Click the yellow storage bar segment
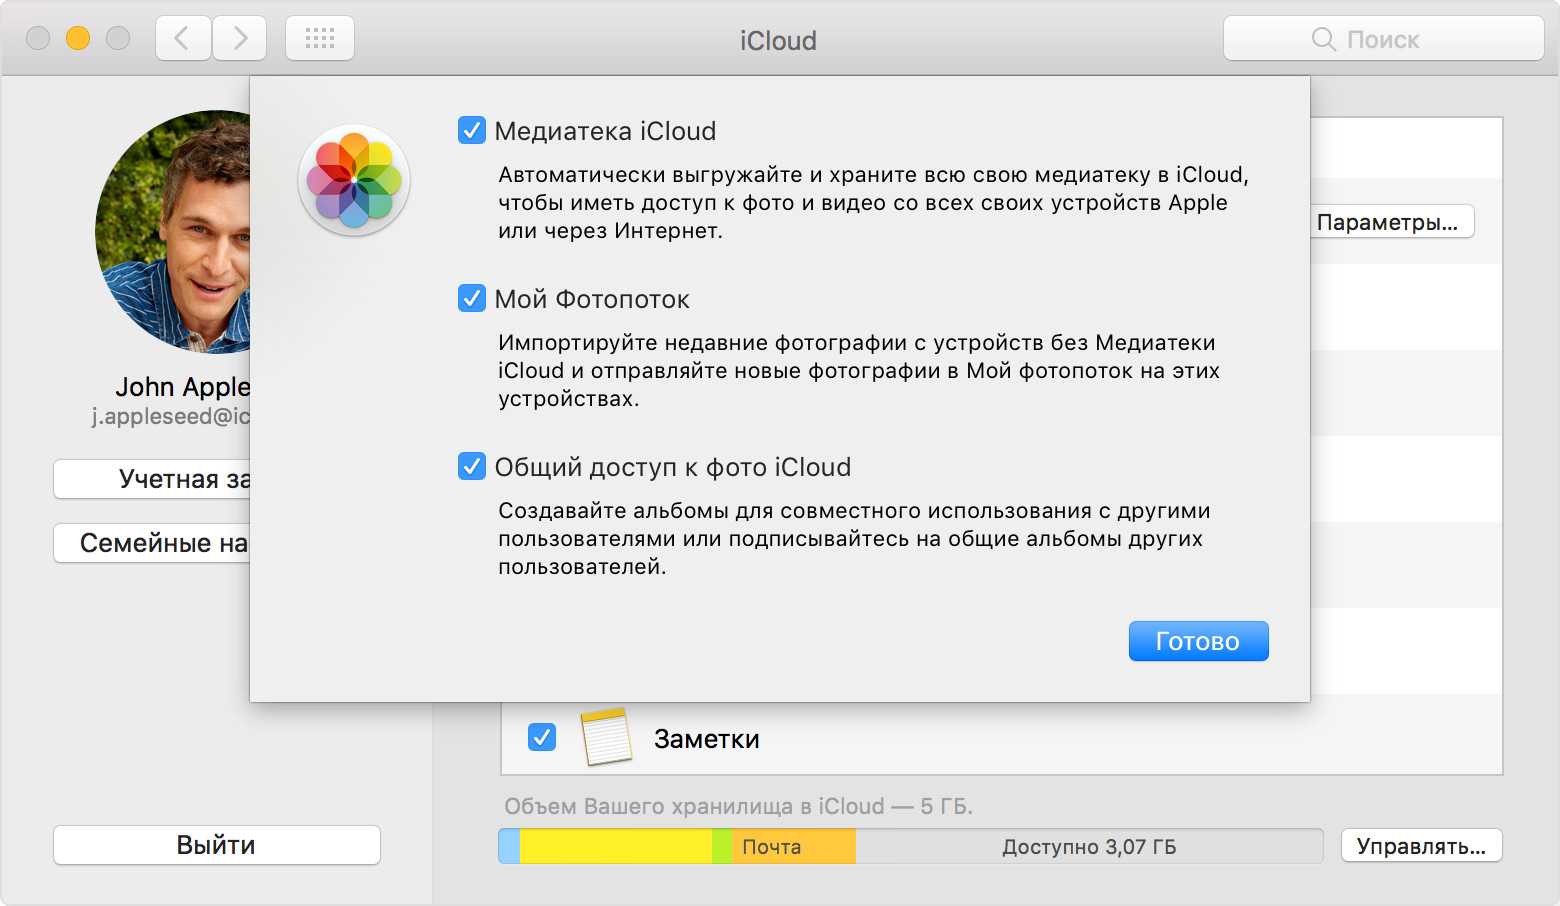This screenshot has width=1560, height=906. (x=615, y=846)
